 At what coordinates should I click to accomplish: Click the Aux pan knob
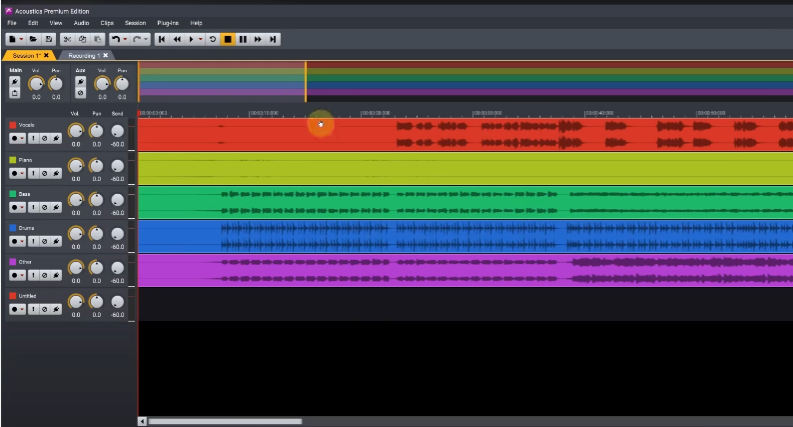click(122, 83)
